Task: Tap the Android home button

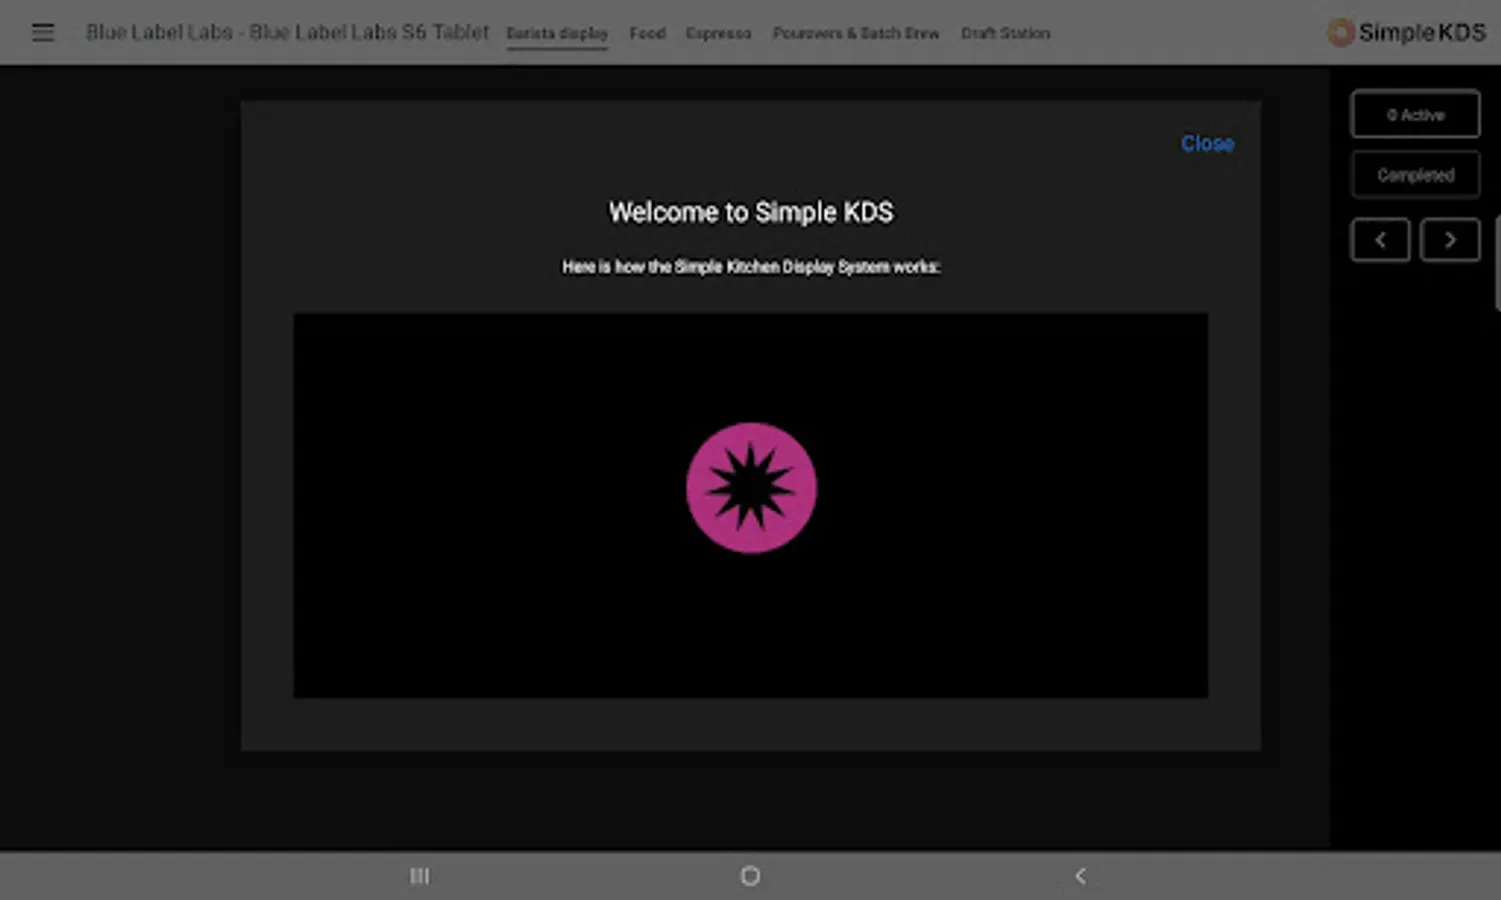Action: point(750,876)
